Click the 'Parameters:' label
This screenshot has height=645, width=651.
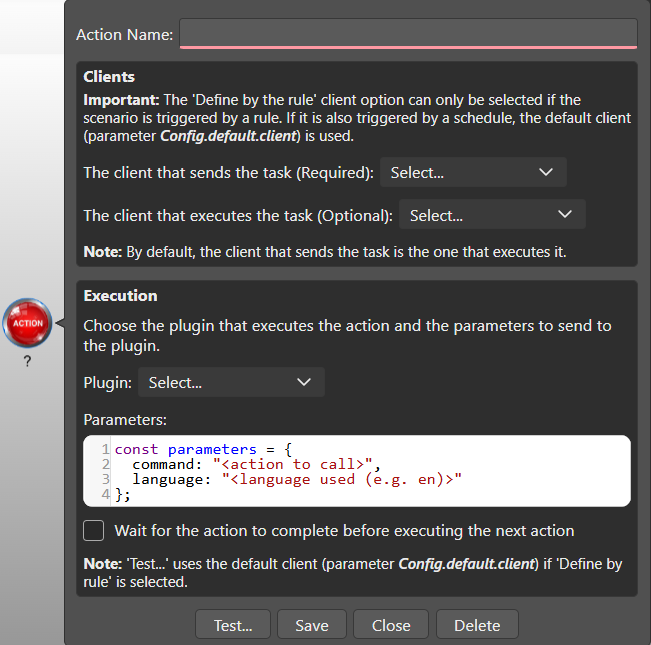125,420
